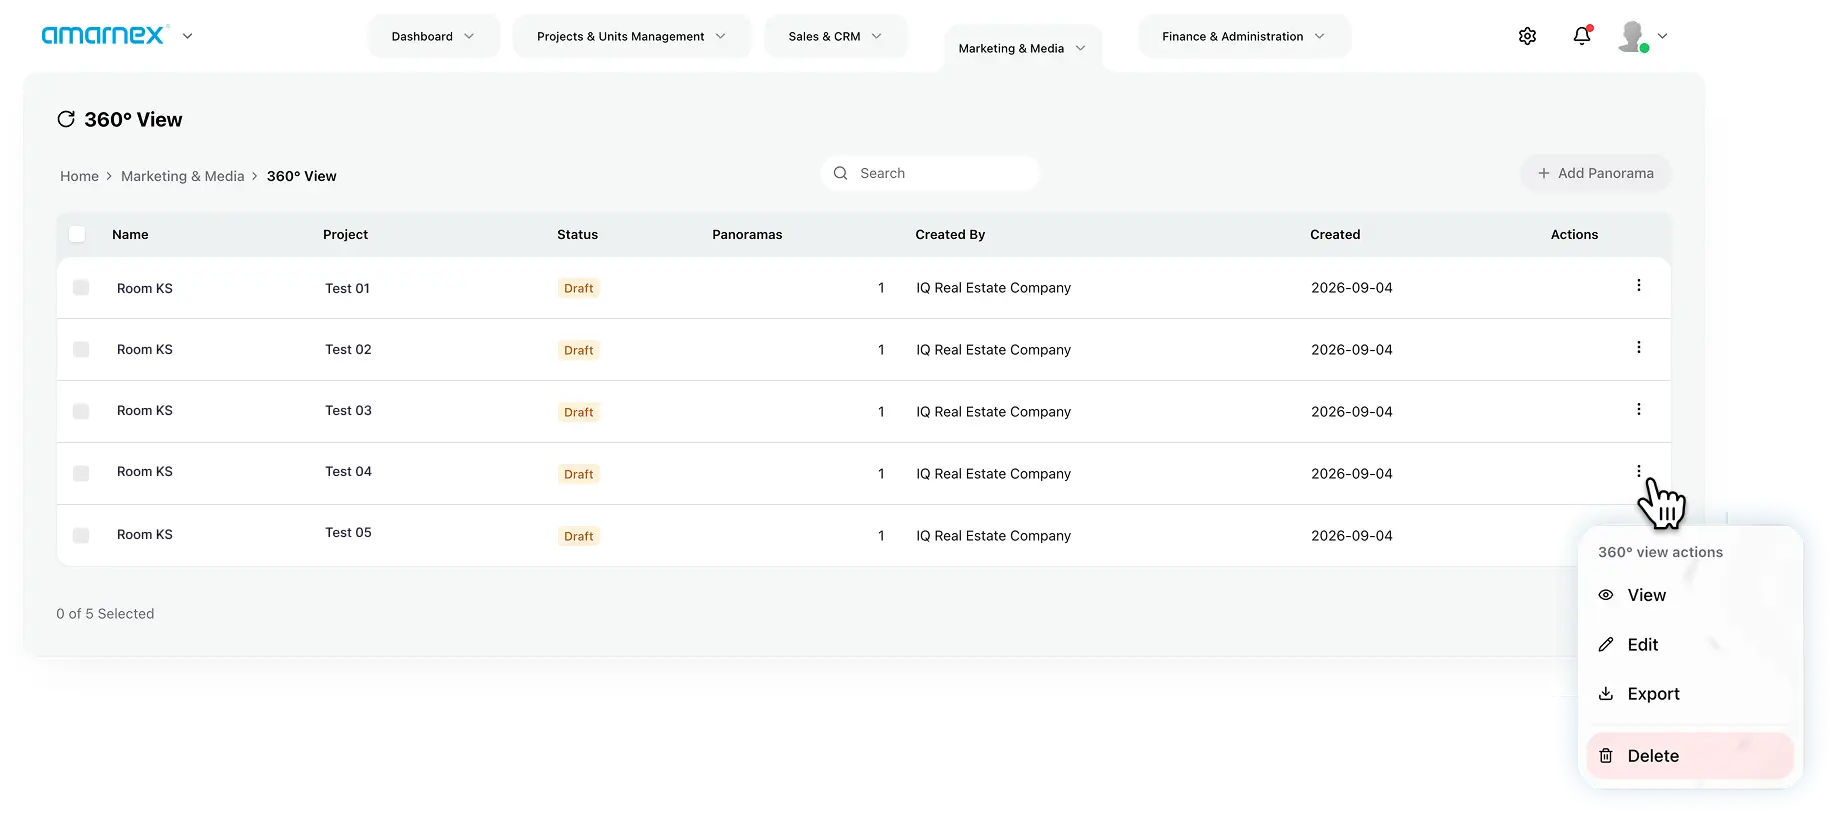This screenshot has width=1832, height=814.
Task: Click IQ Real Estate Company in Test 03 row
Action: (993, 411)
